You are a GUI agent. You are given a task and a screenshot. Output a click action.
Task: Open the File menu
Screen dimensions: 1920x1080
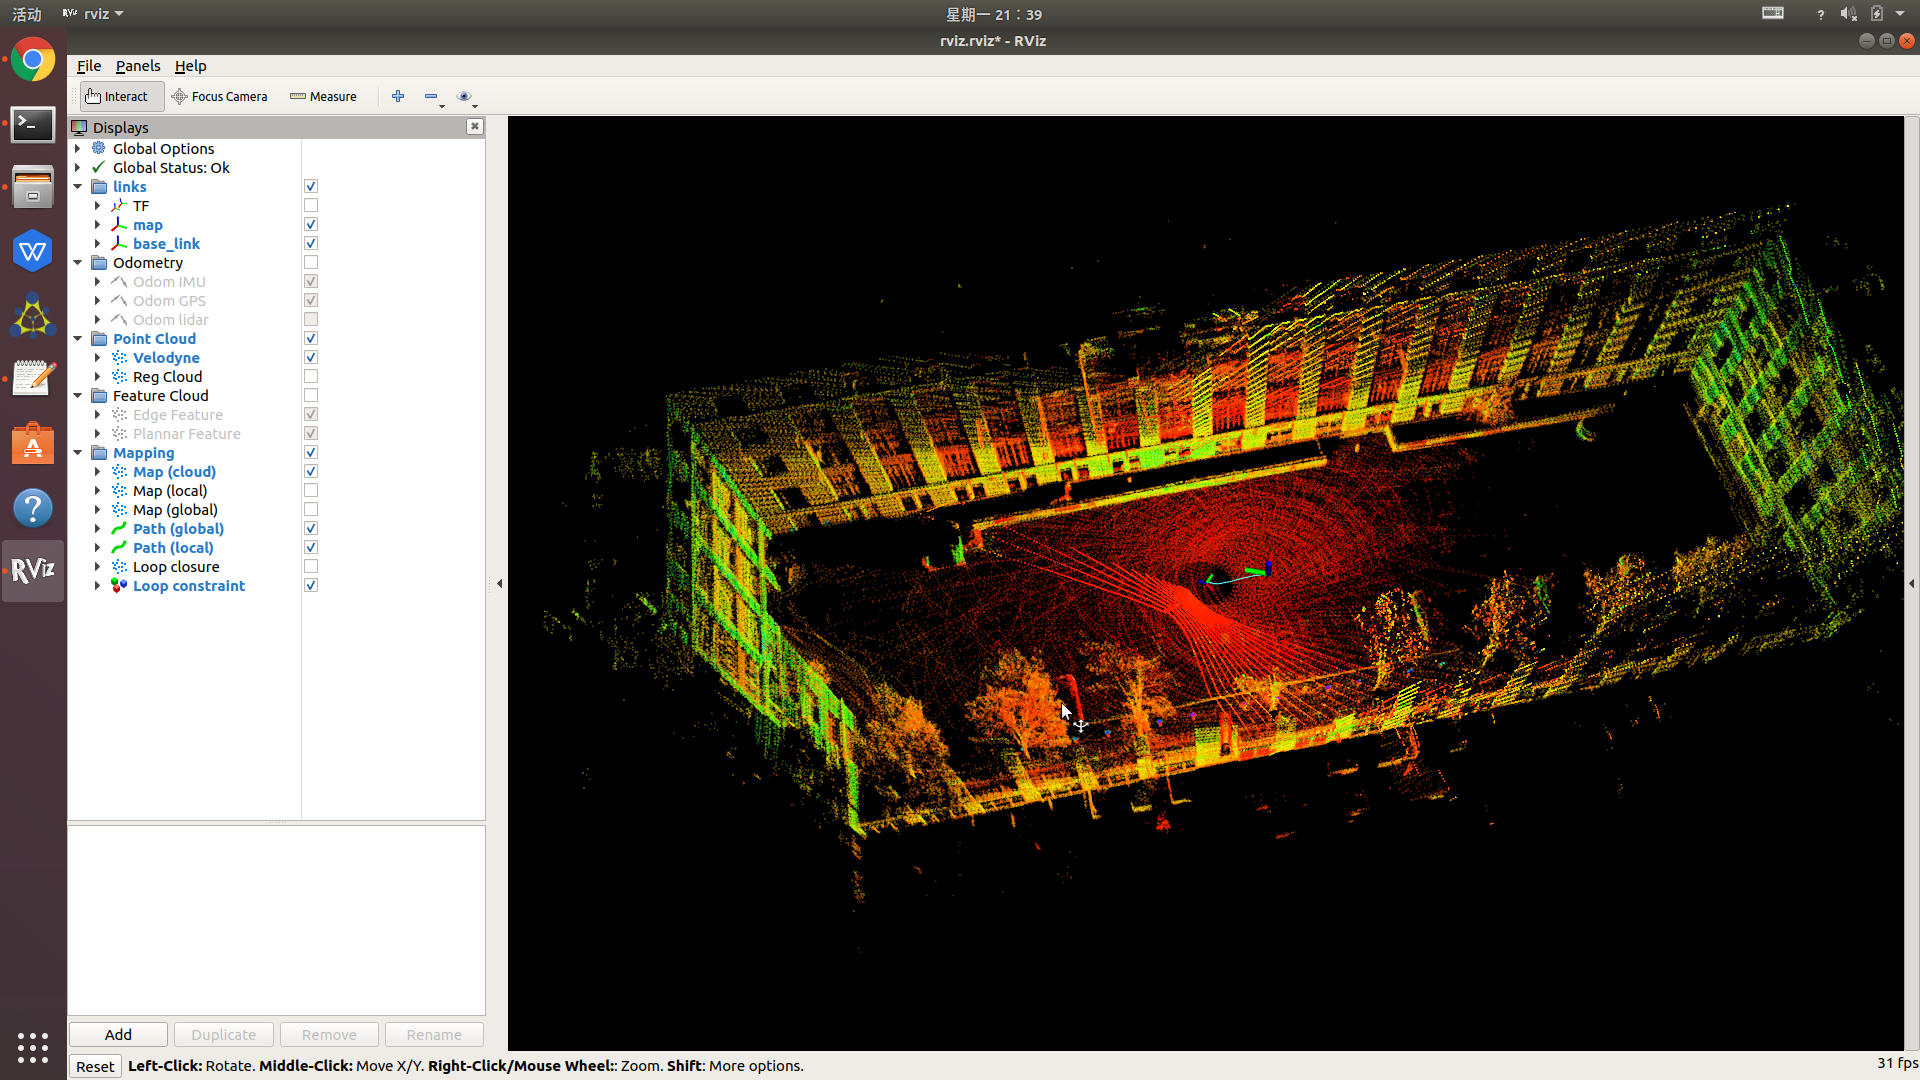click(x=89, y=66)
